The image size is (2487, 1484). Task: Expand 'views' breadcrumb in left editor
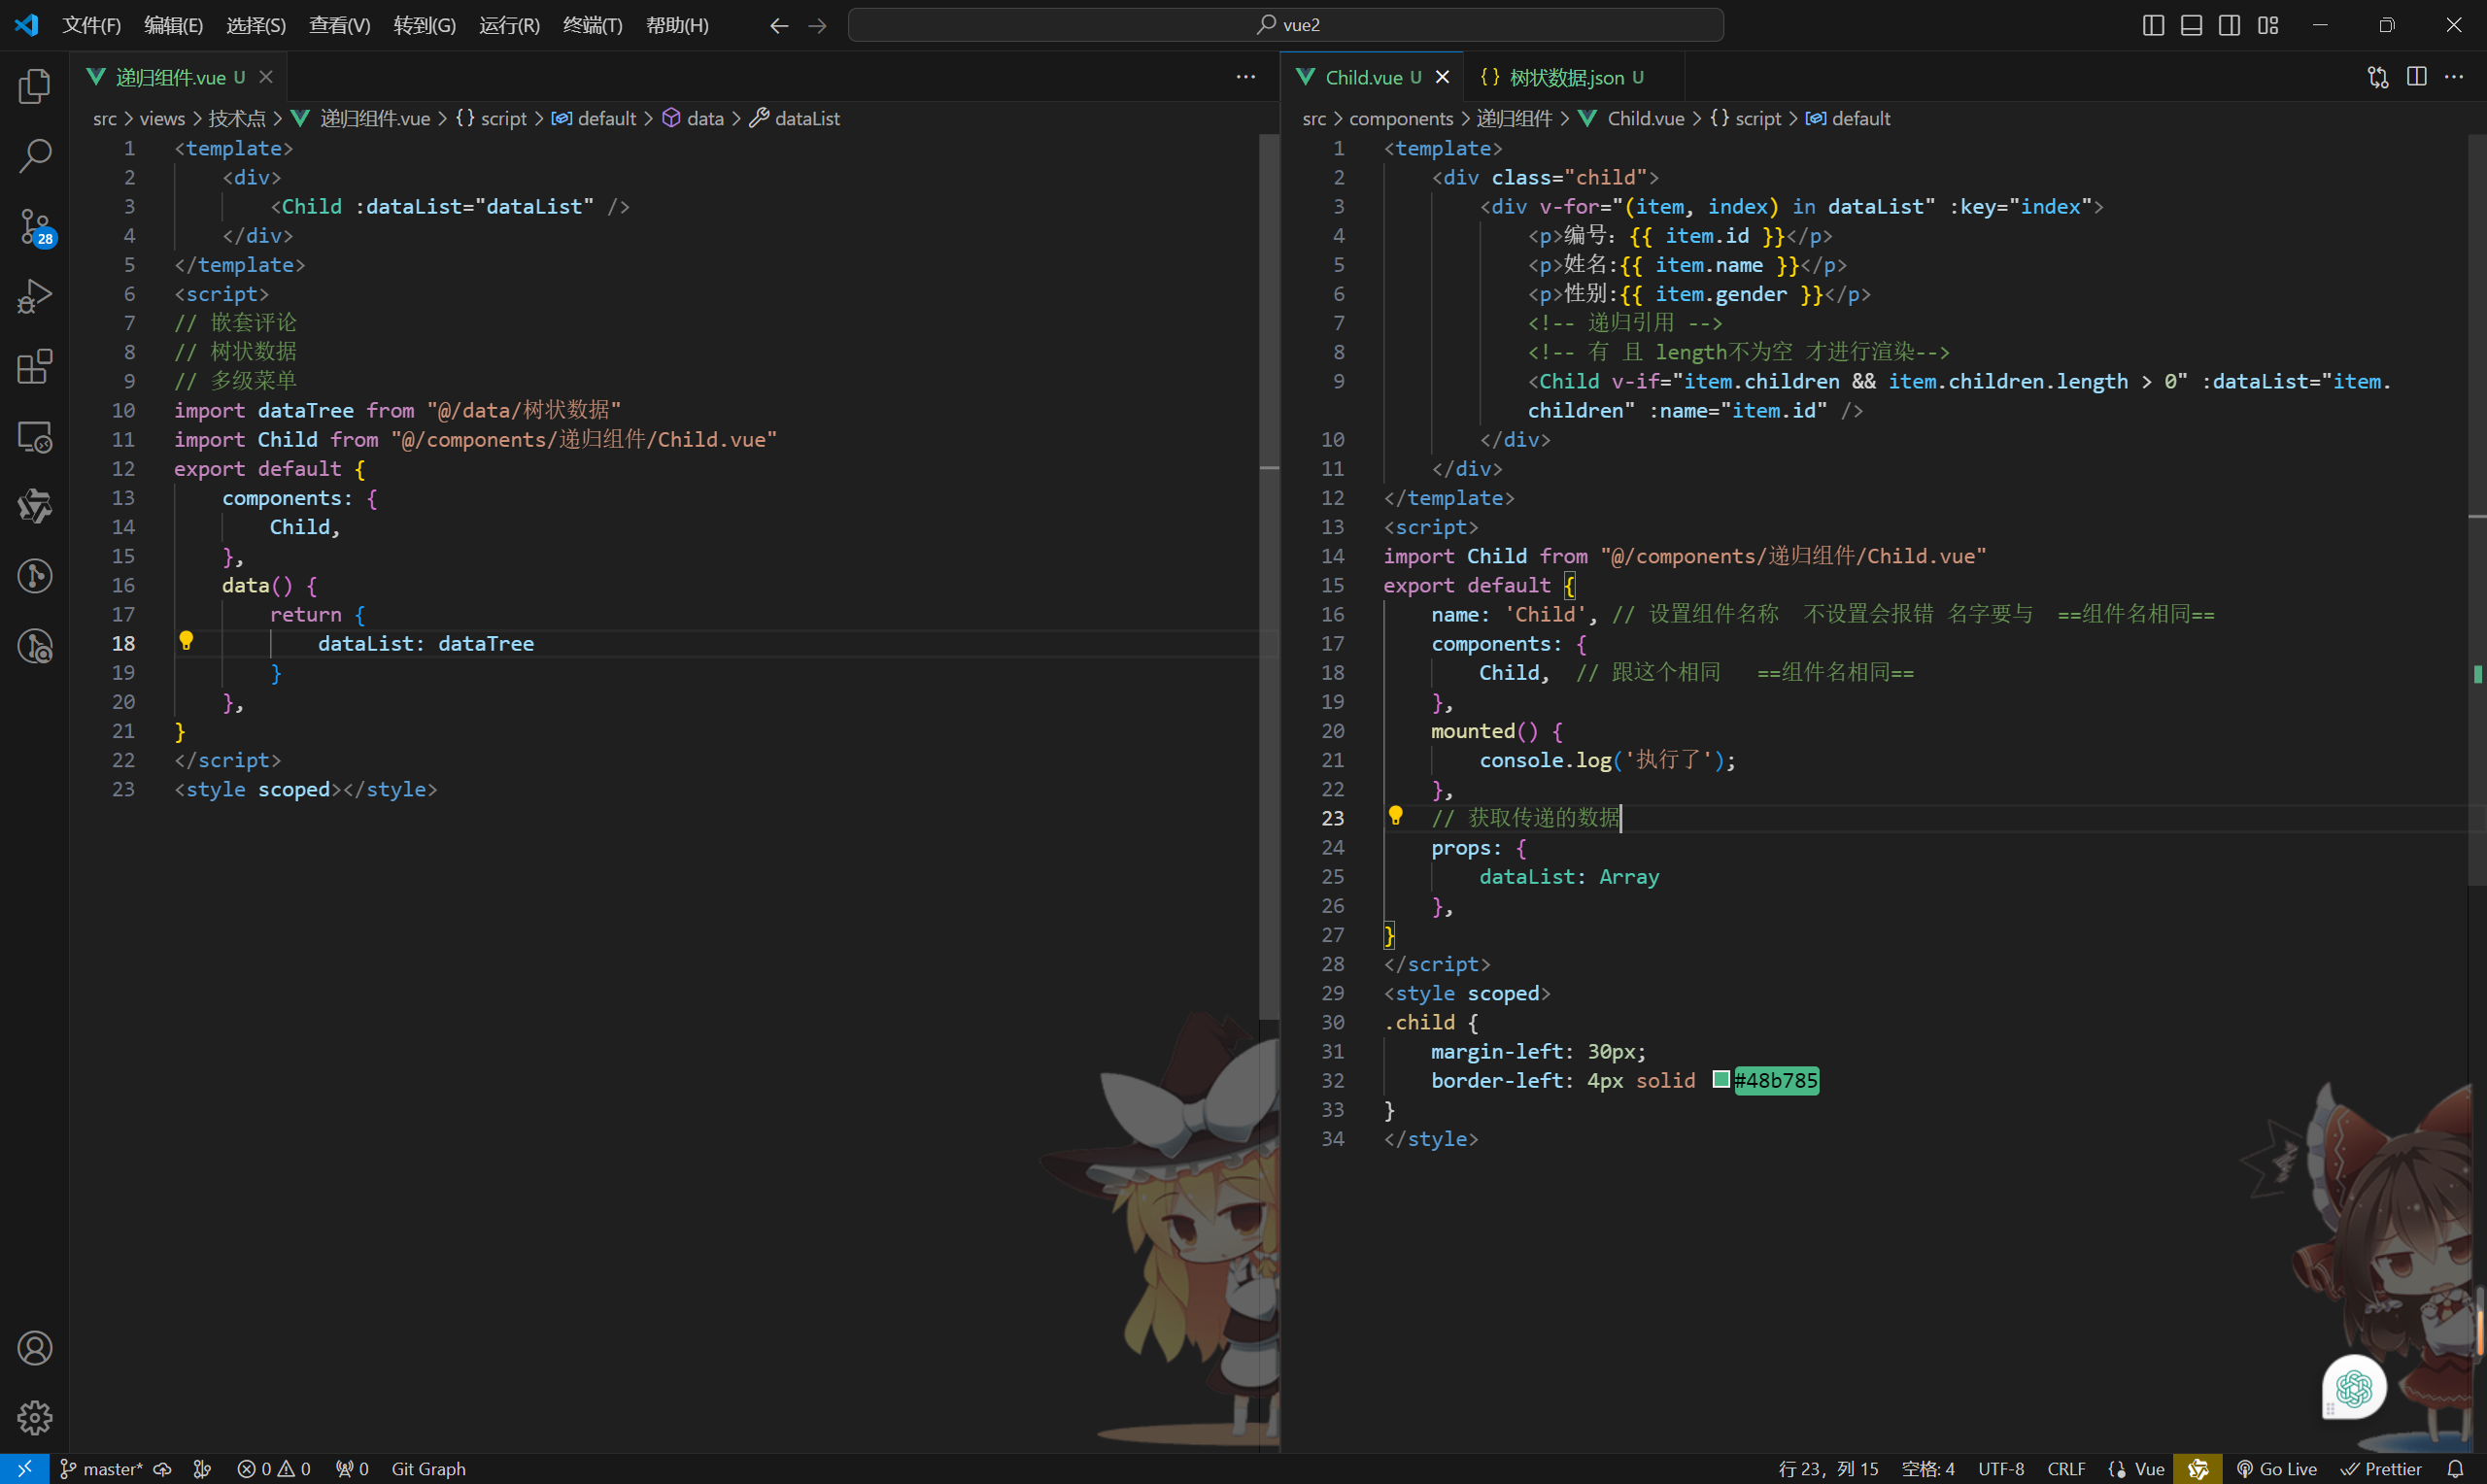162,118
